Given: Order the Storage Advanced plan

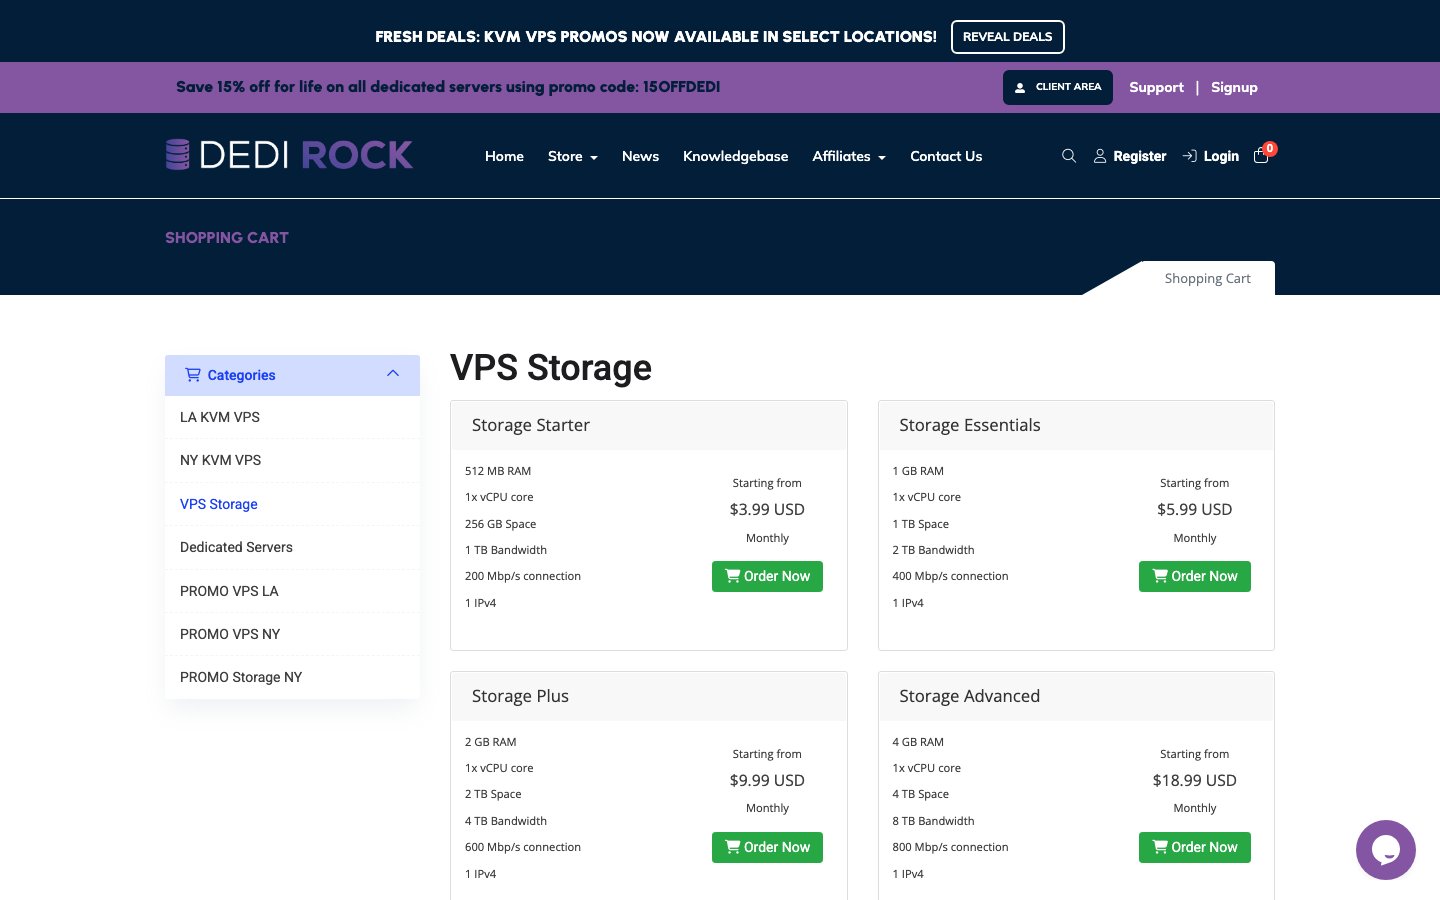Looking at the screenshot, I should pos(1194,847).
